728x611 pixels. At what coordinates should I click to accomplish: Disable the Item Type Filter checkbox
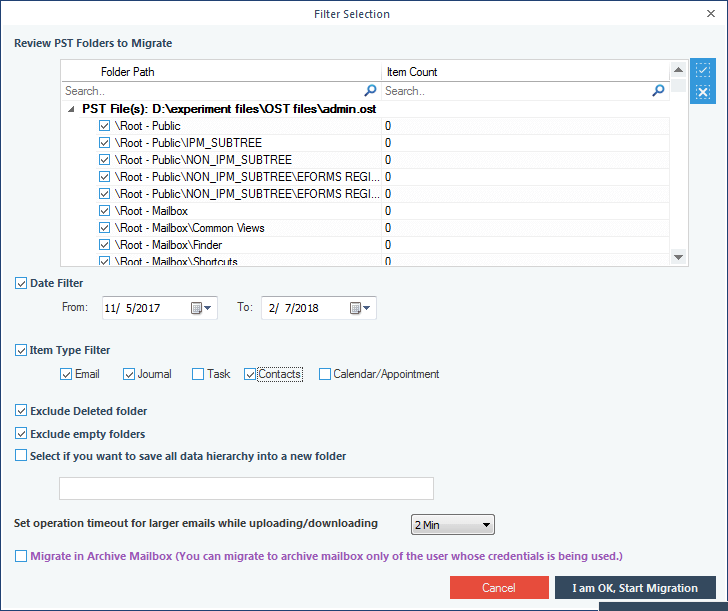(21, 350)
